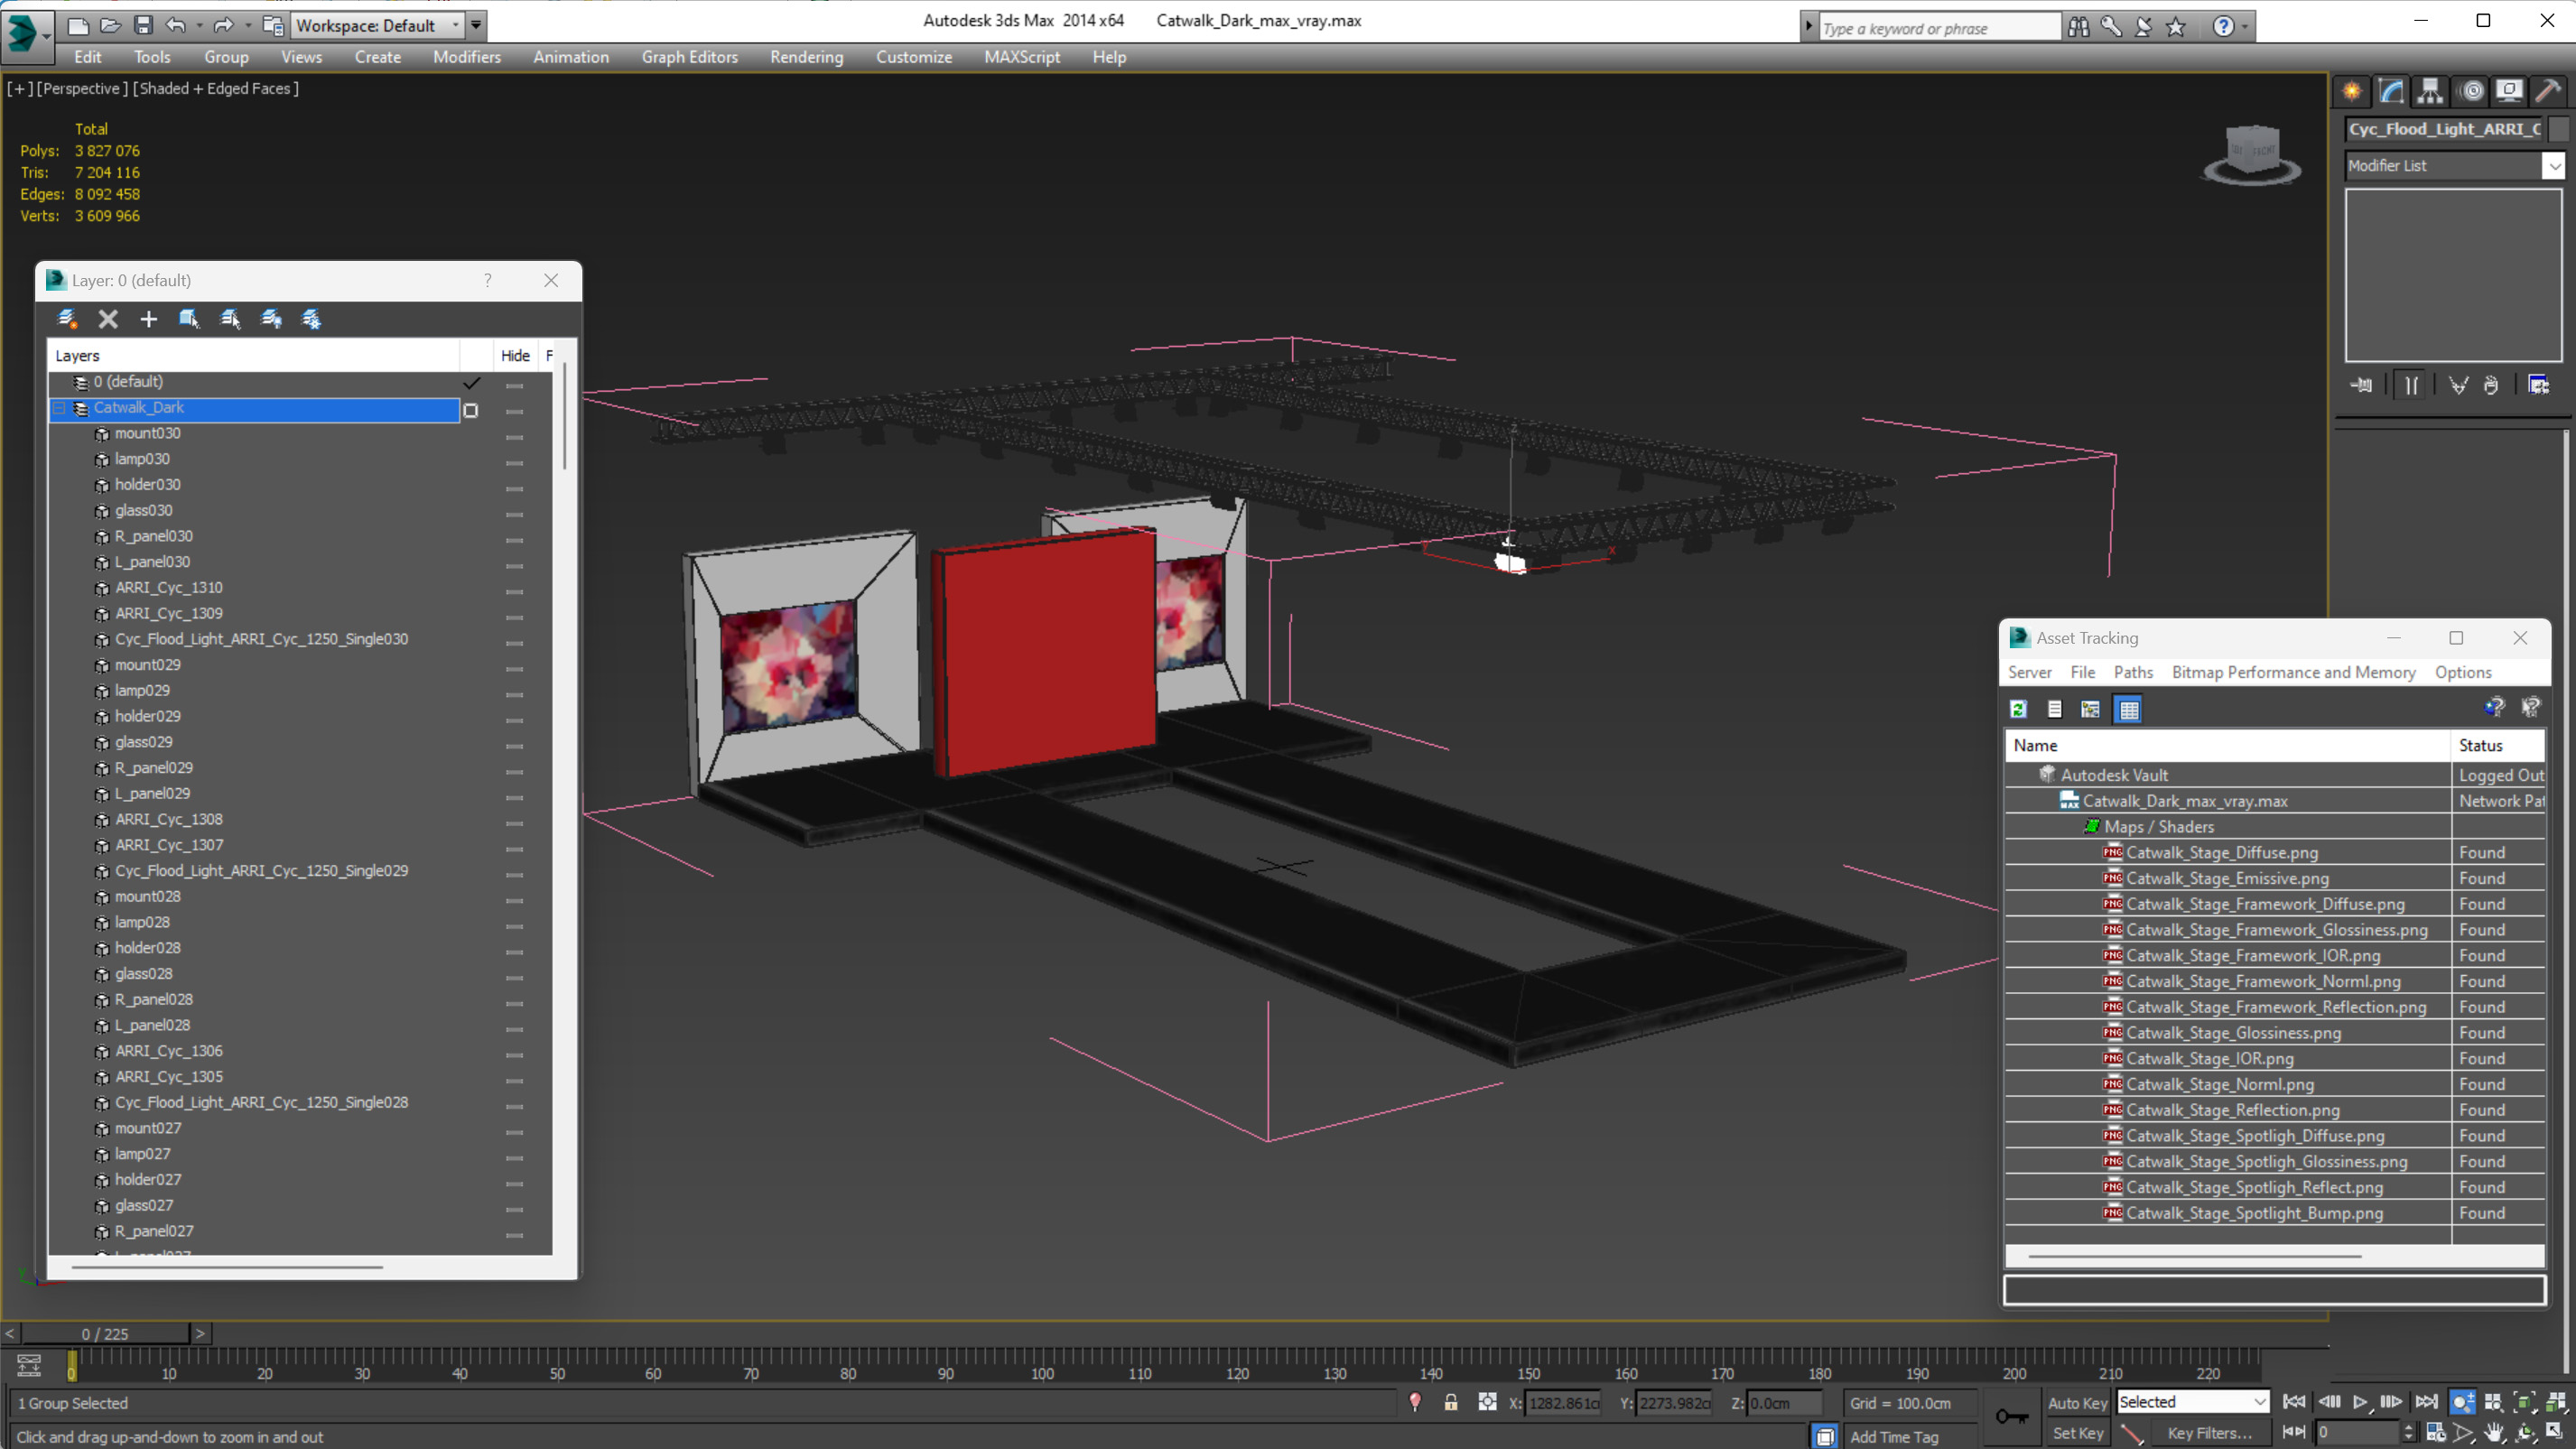Play the animation
Viewport: 2576px width, 1449px height.
2360,1402
